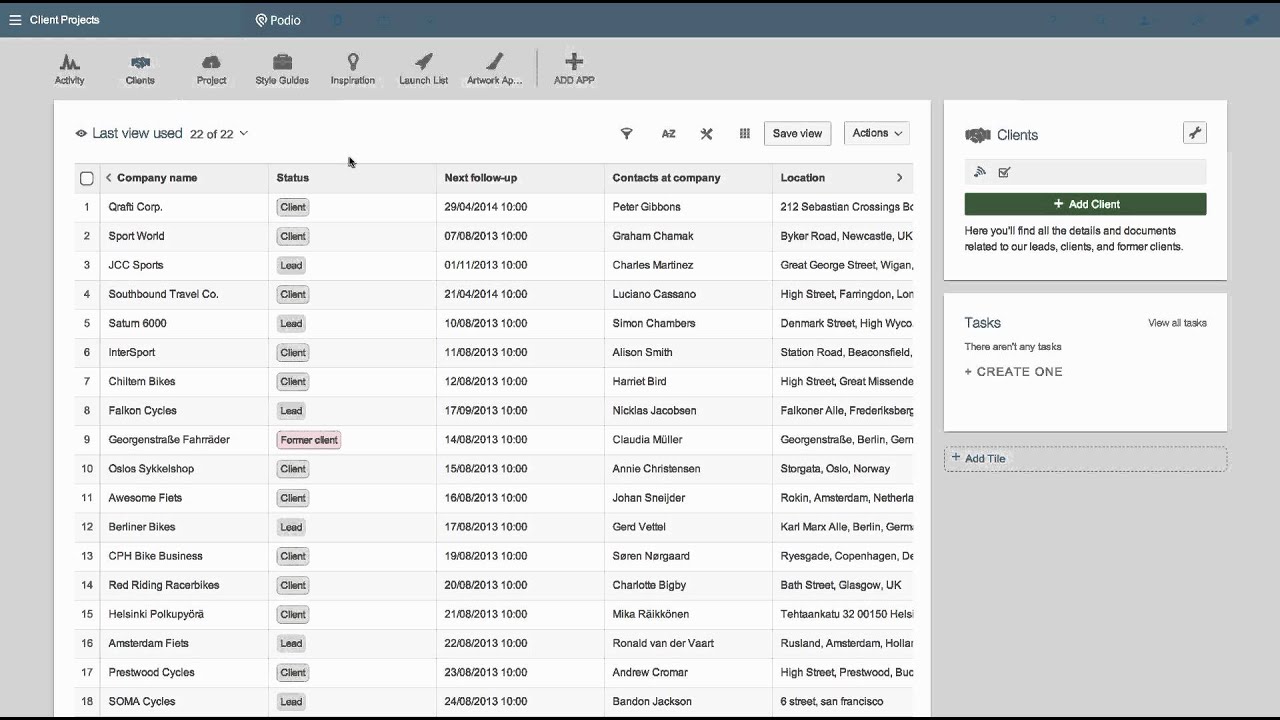1280x720 pixels.
Task: Open the Project app cloud icon
Action: click(211, 62)
